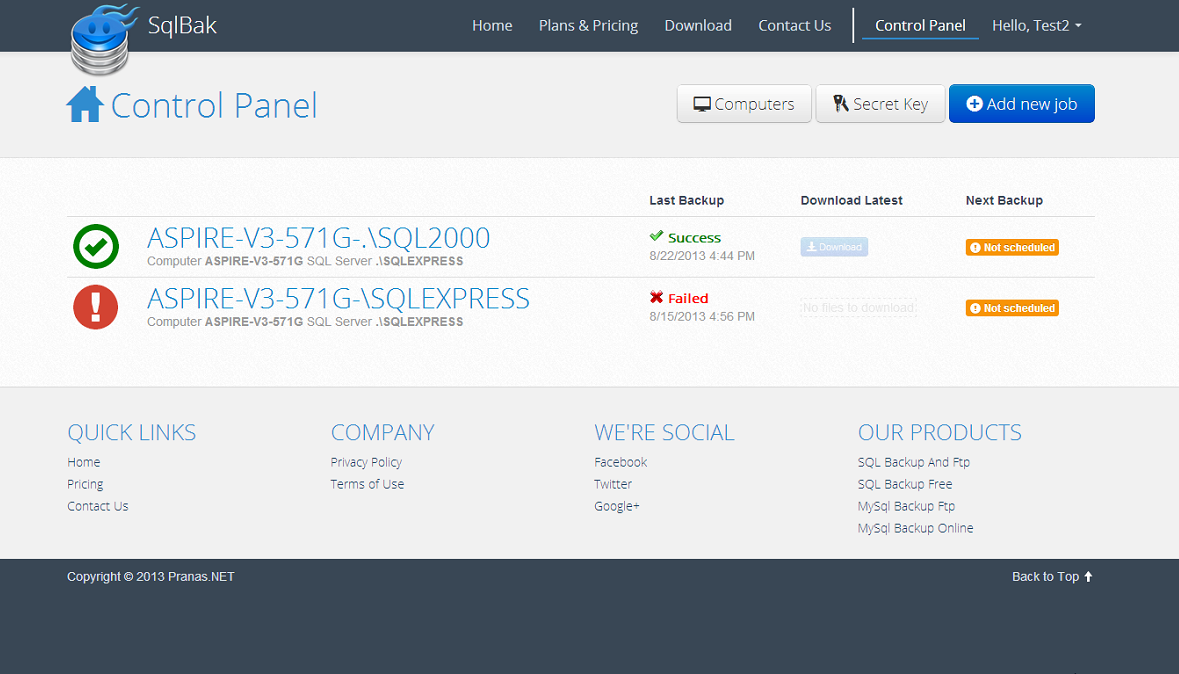Click Not scheduled badge for SQLEXPRESS job
The image size is (1179, 674).
1012,308
